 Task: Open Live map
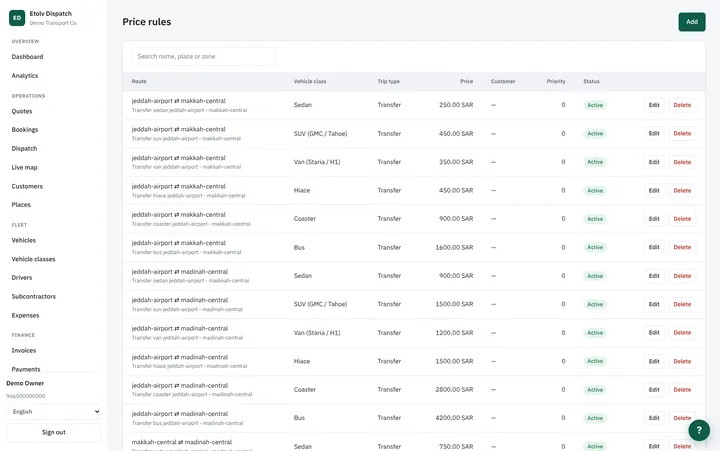pyautogui.click(x=24, y=168)
